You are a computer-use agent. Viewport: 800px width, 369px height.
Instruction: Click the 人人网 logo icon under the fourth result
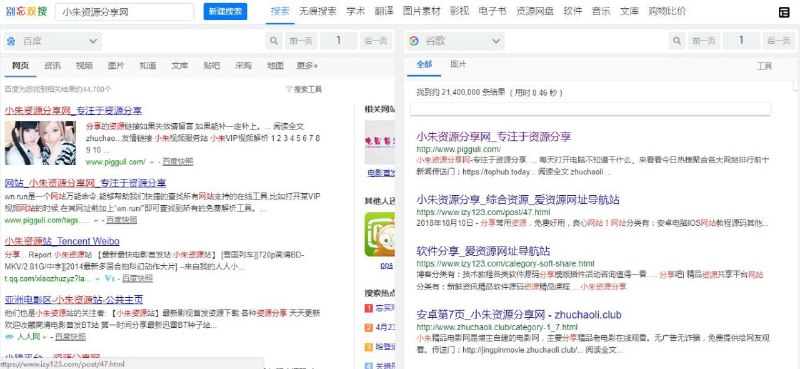pyautogui.click(x=9, y=337)
